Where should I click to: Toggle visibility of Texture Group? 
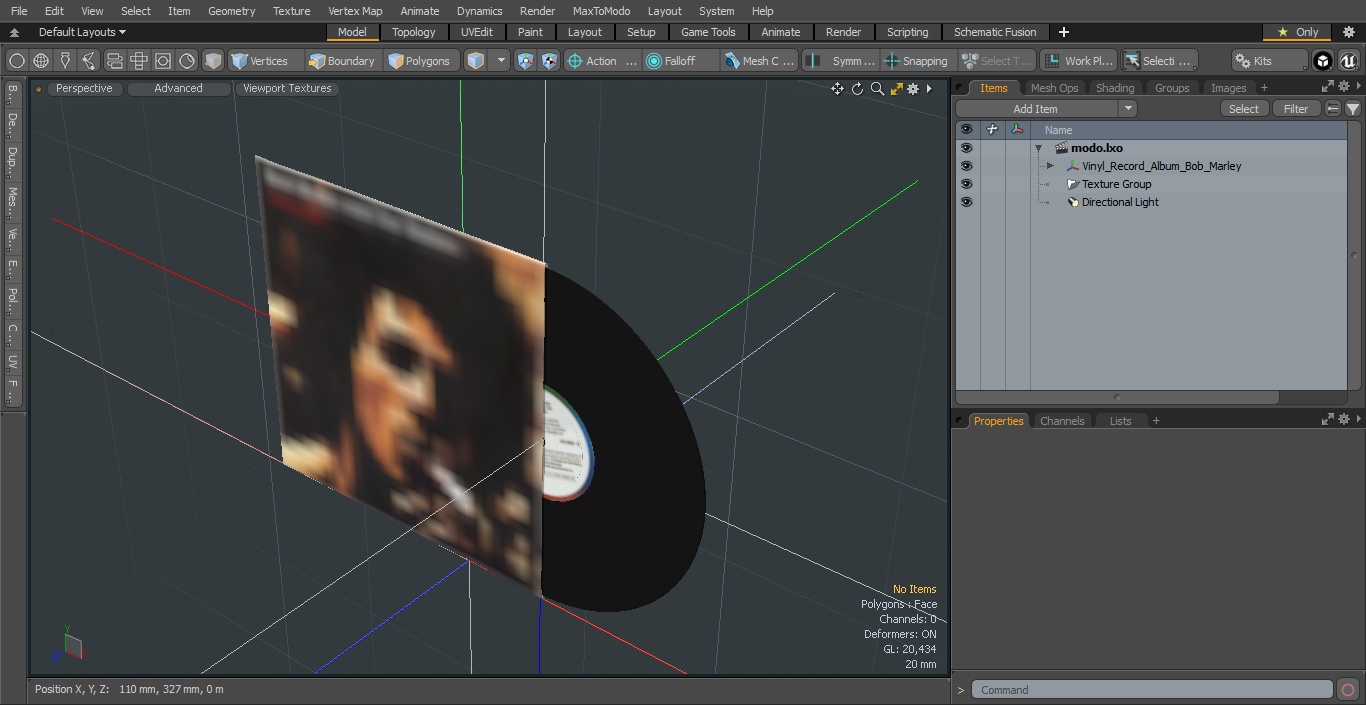pyautogui.click(x=966, y=184)
